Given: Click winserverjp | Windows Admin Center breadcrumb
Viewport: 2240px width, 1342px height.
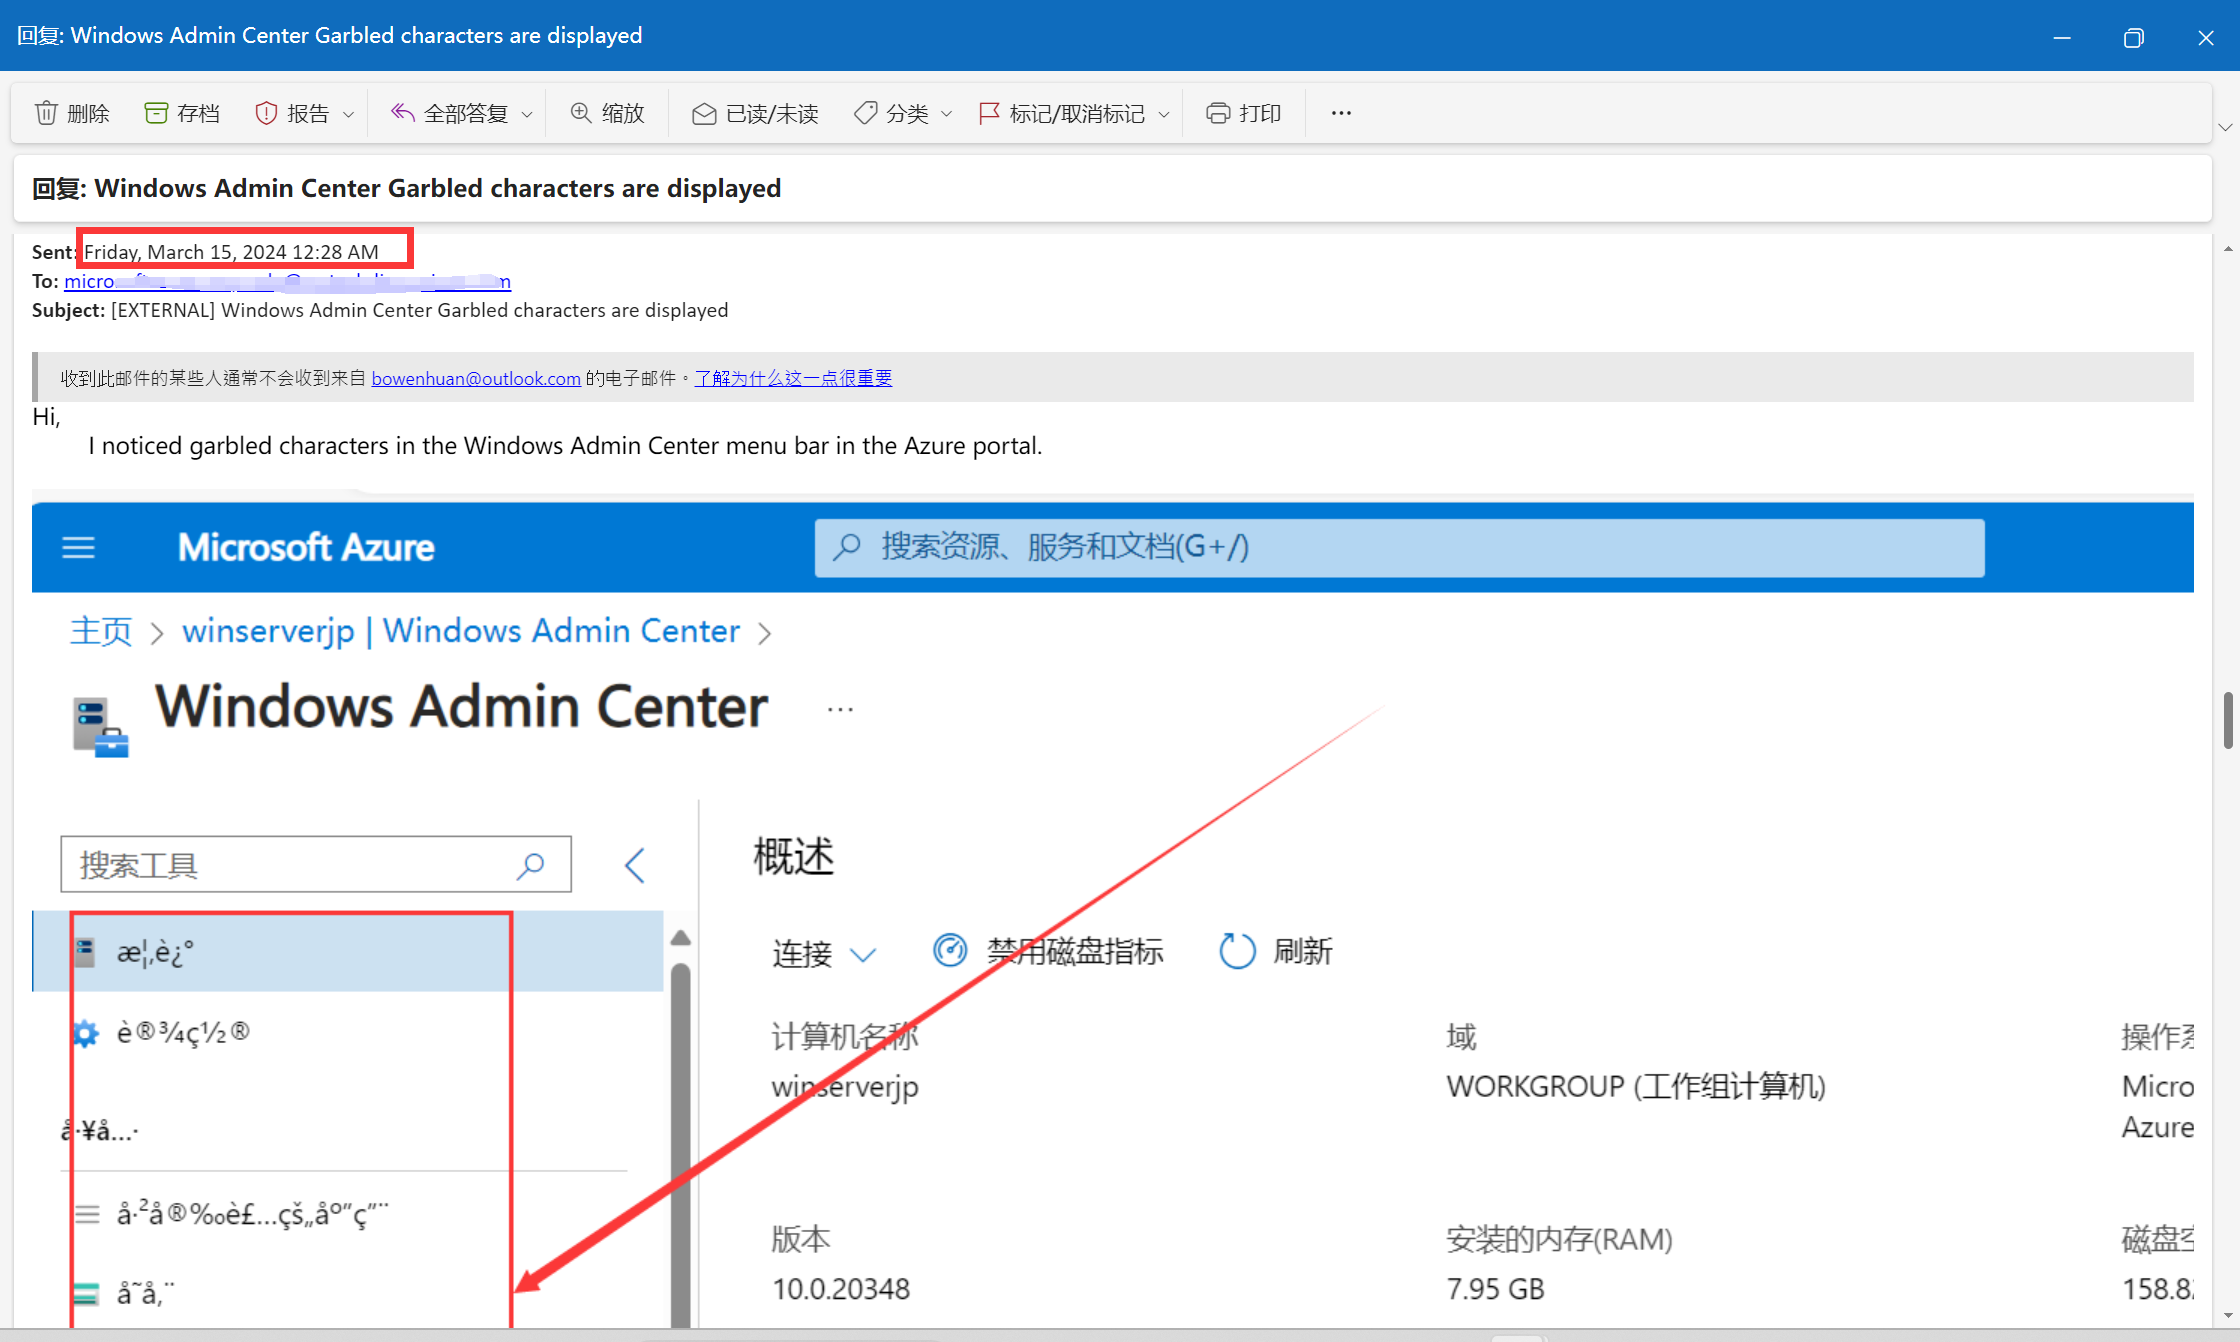Looking at the screenshot, I should pos(461,631).
